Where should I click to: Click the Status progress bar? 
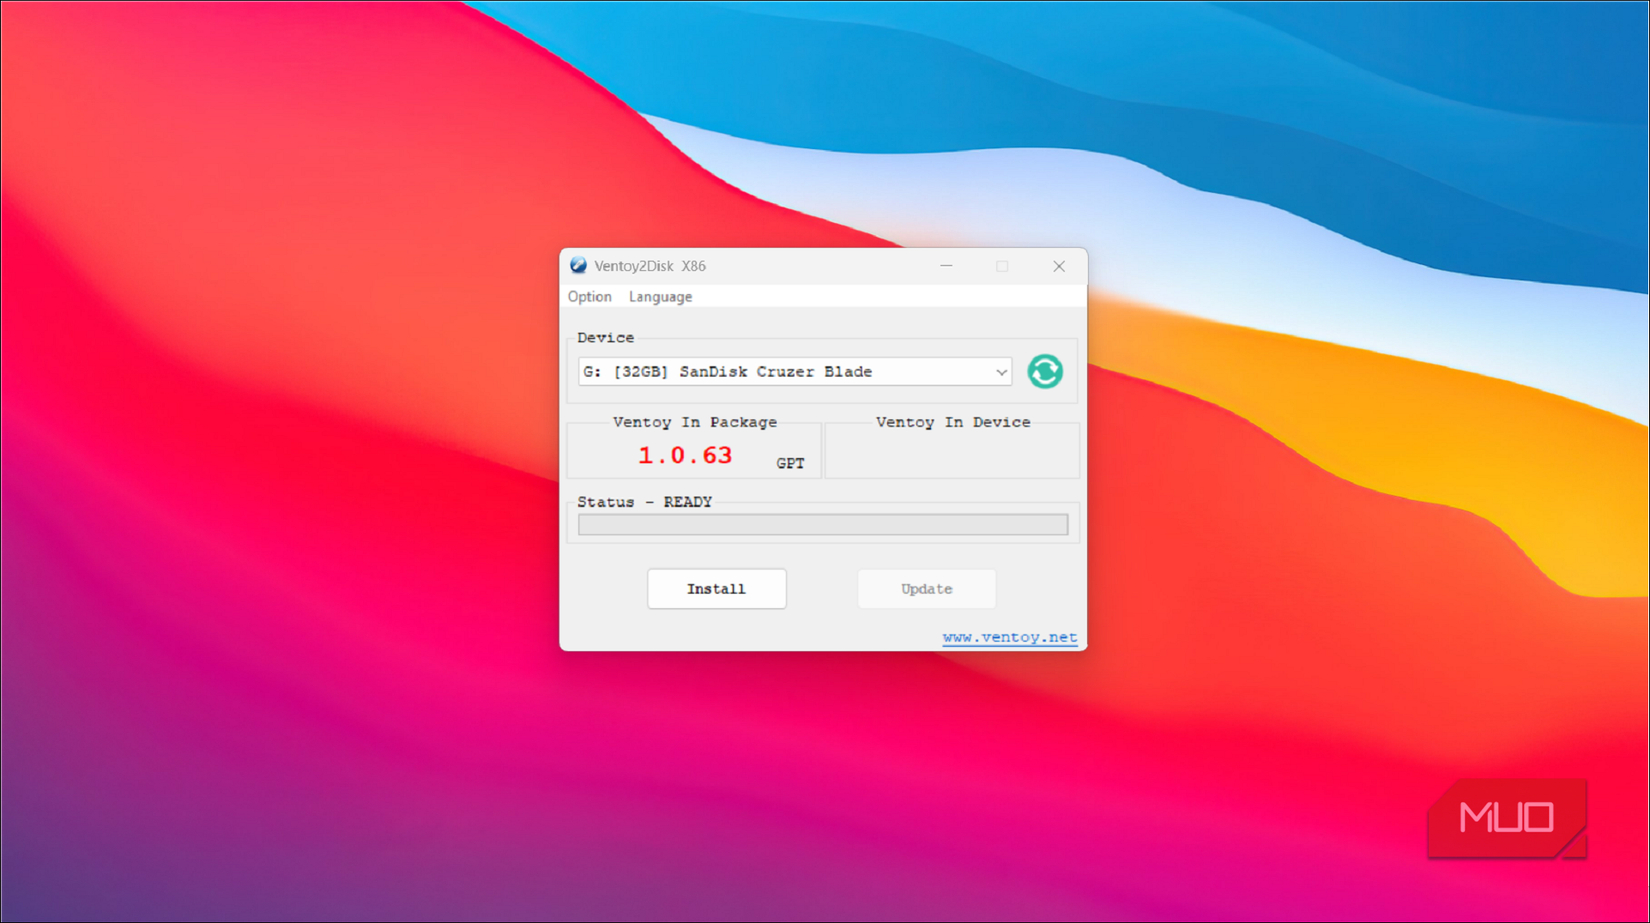(x=822, y=524)
